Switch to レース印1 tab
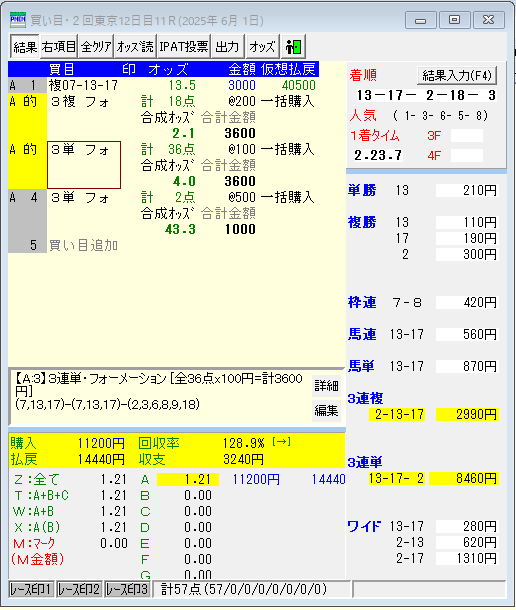 (31, 589)
